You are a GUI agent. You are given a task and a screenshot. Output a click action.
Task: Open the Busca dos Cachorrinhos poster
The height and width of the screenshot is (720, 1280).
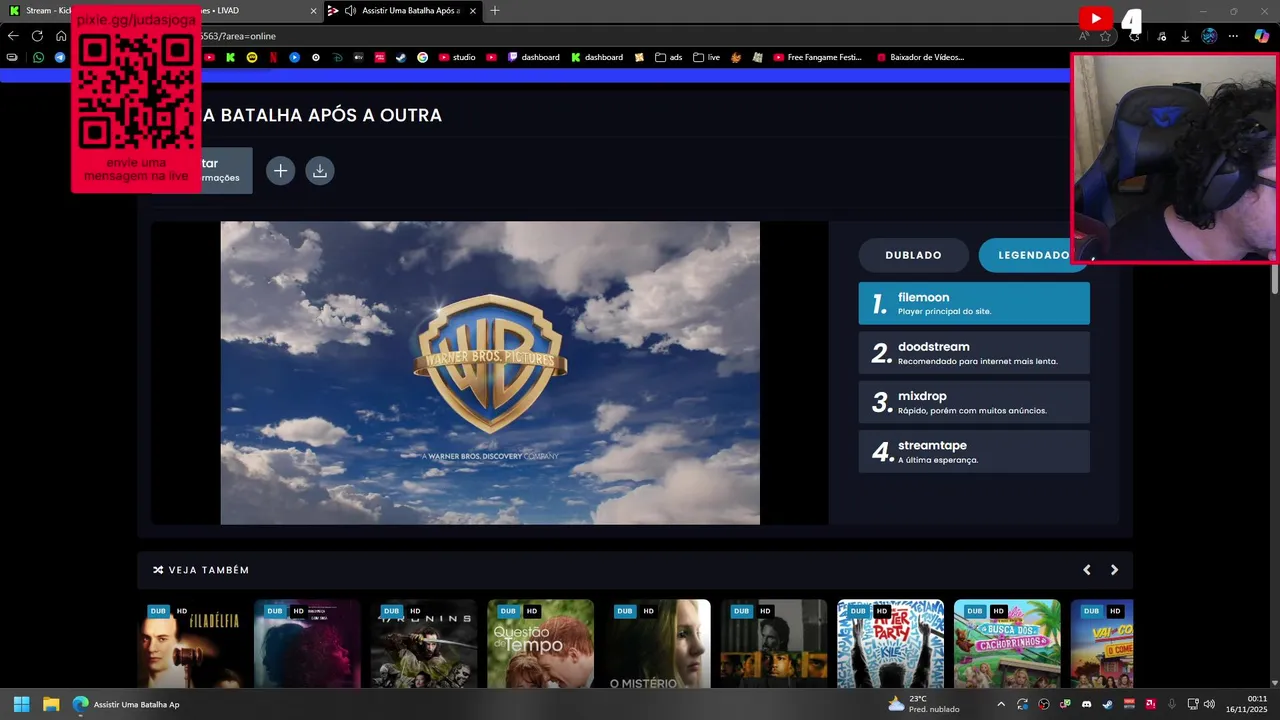click(1007, 644)
